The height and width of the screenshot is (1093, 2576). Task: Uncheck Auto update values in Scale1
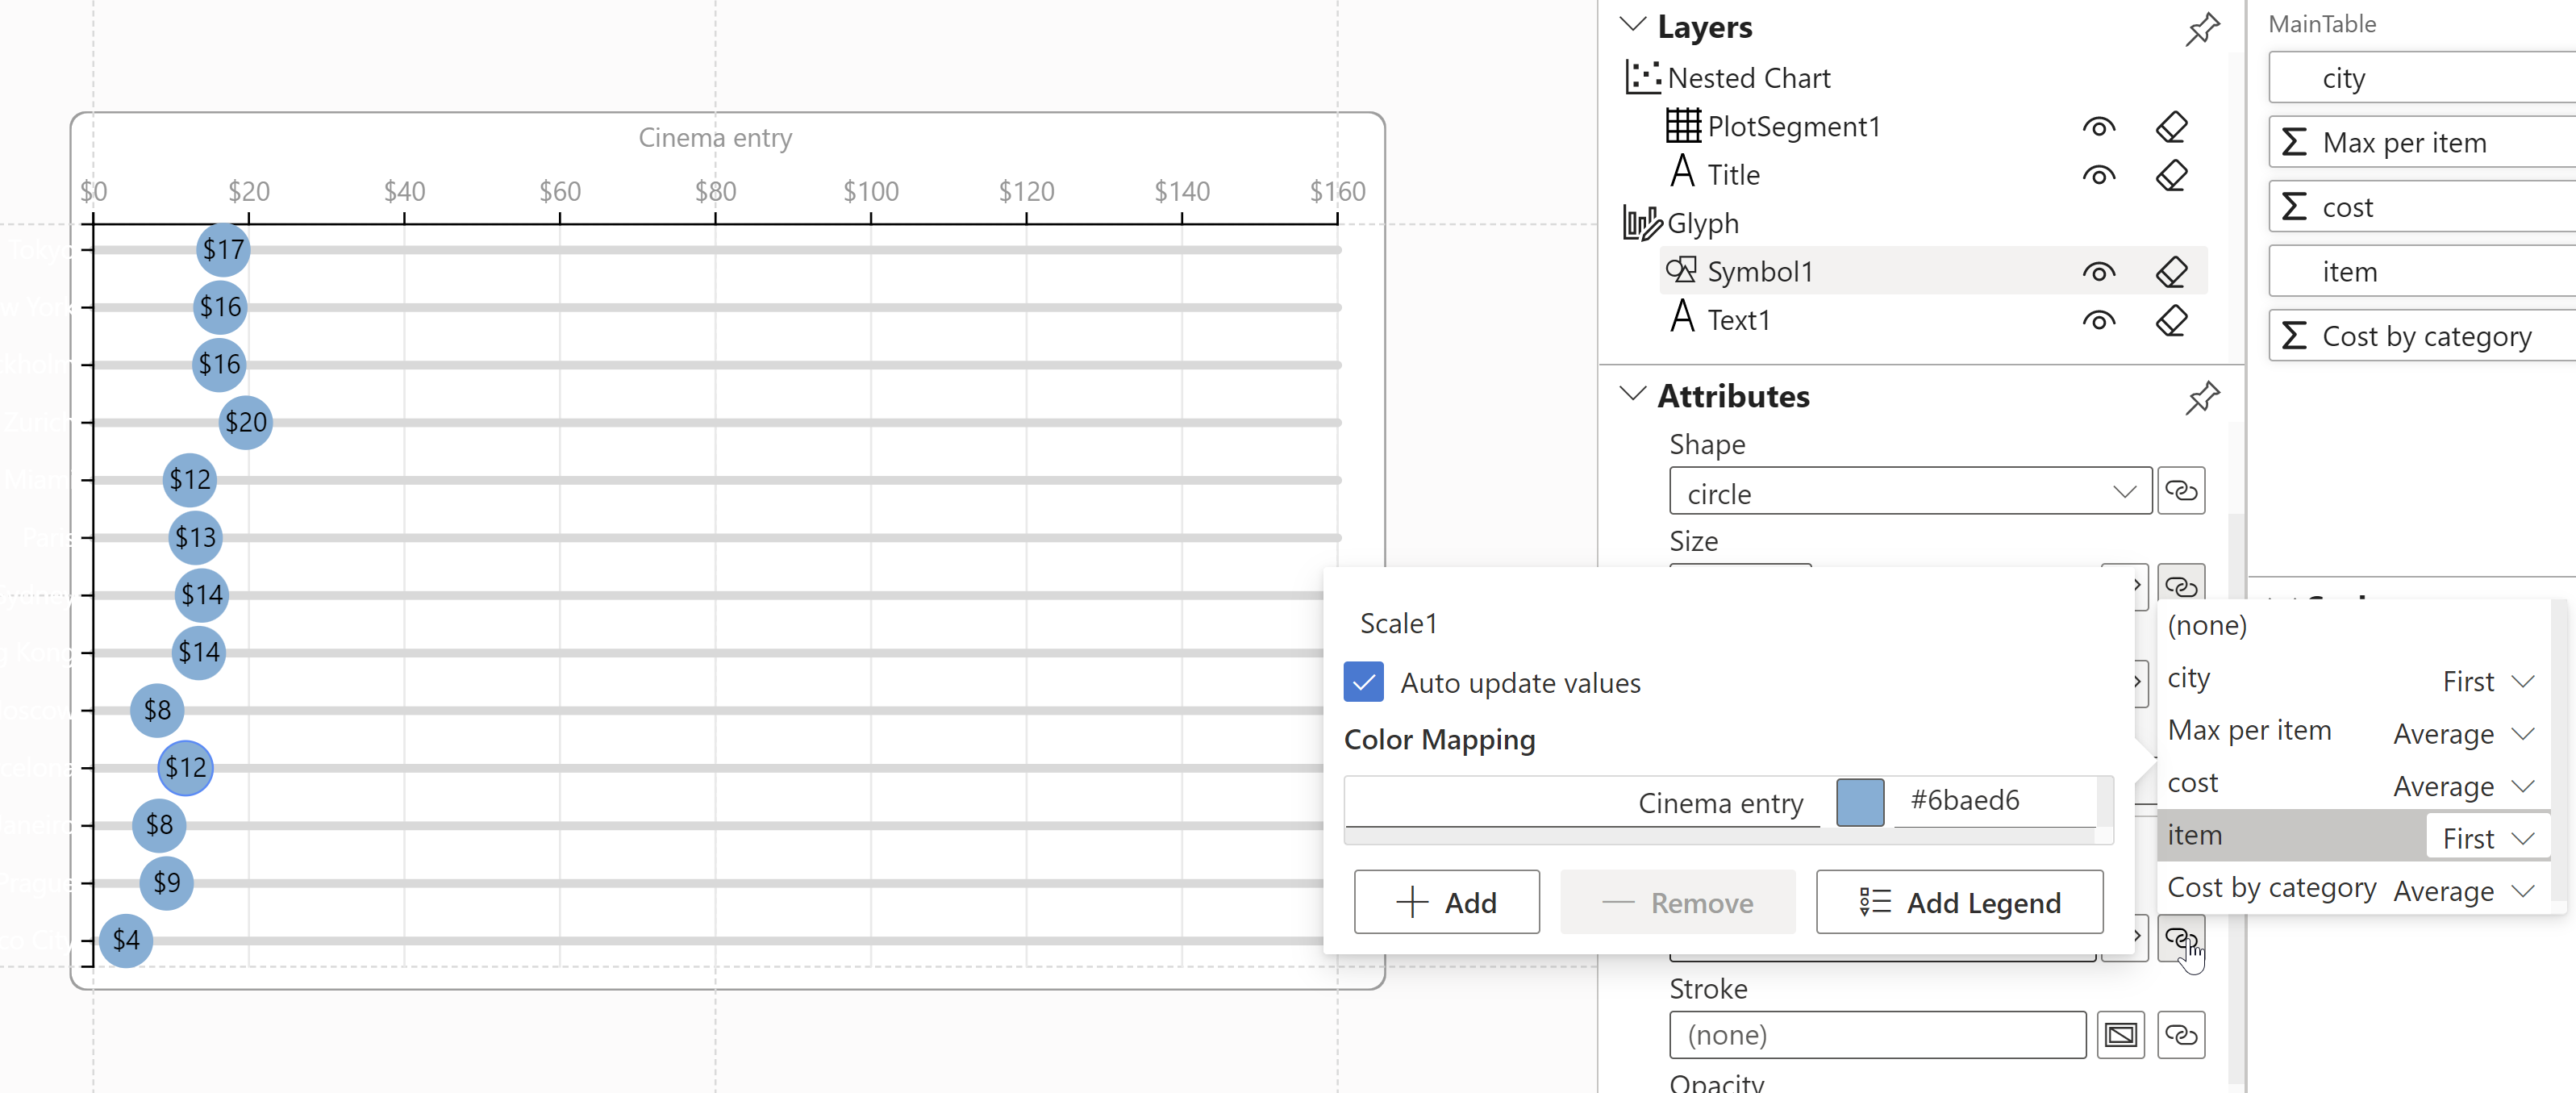click(1363, 682)
